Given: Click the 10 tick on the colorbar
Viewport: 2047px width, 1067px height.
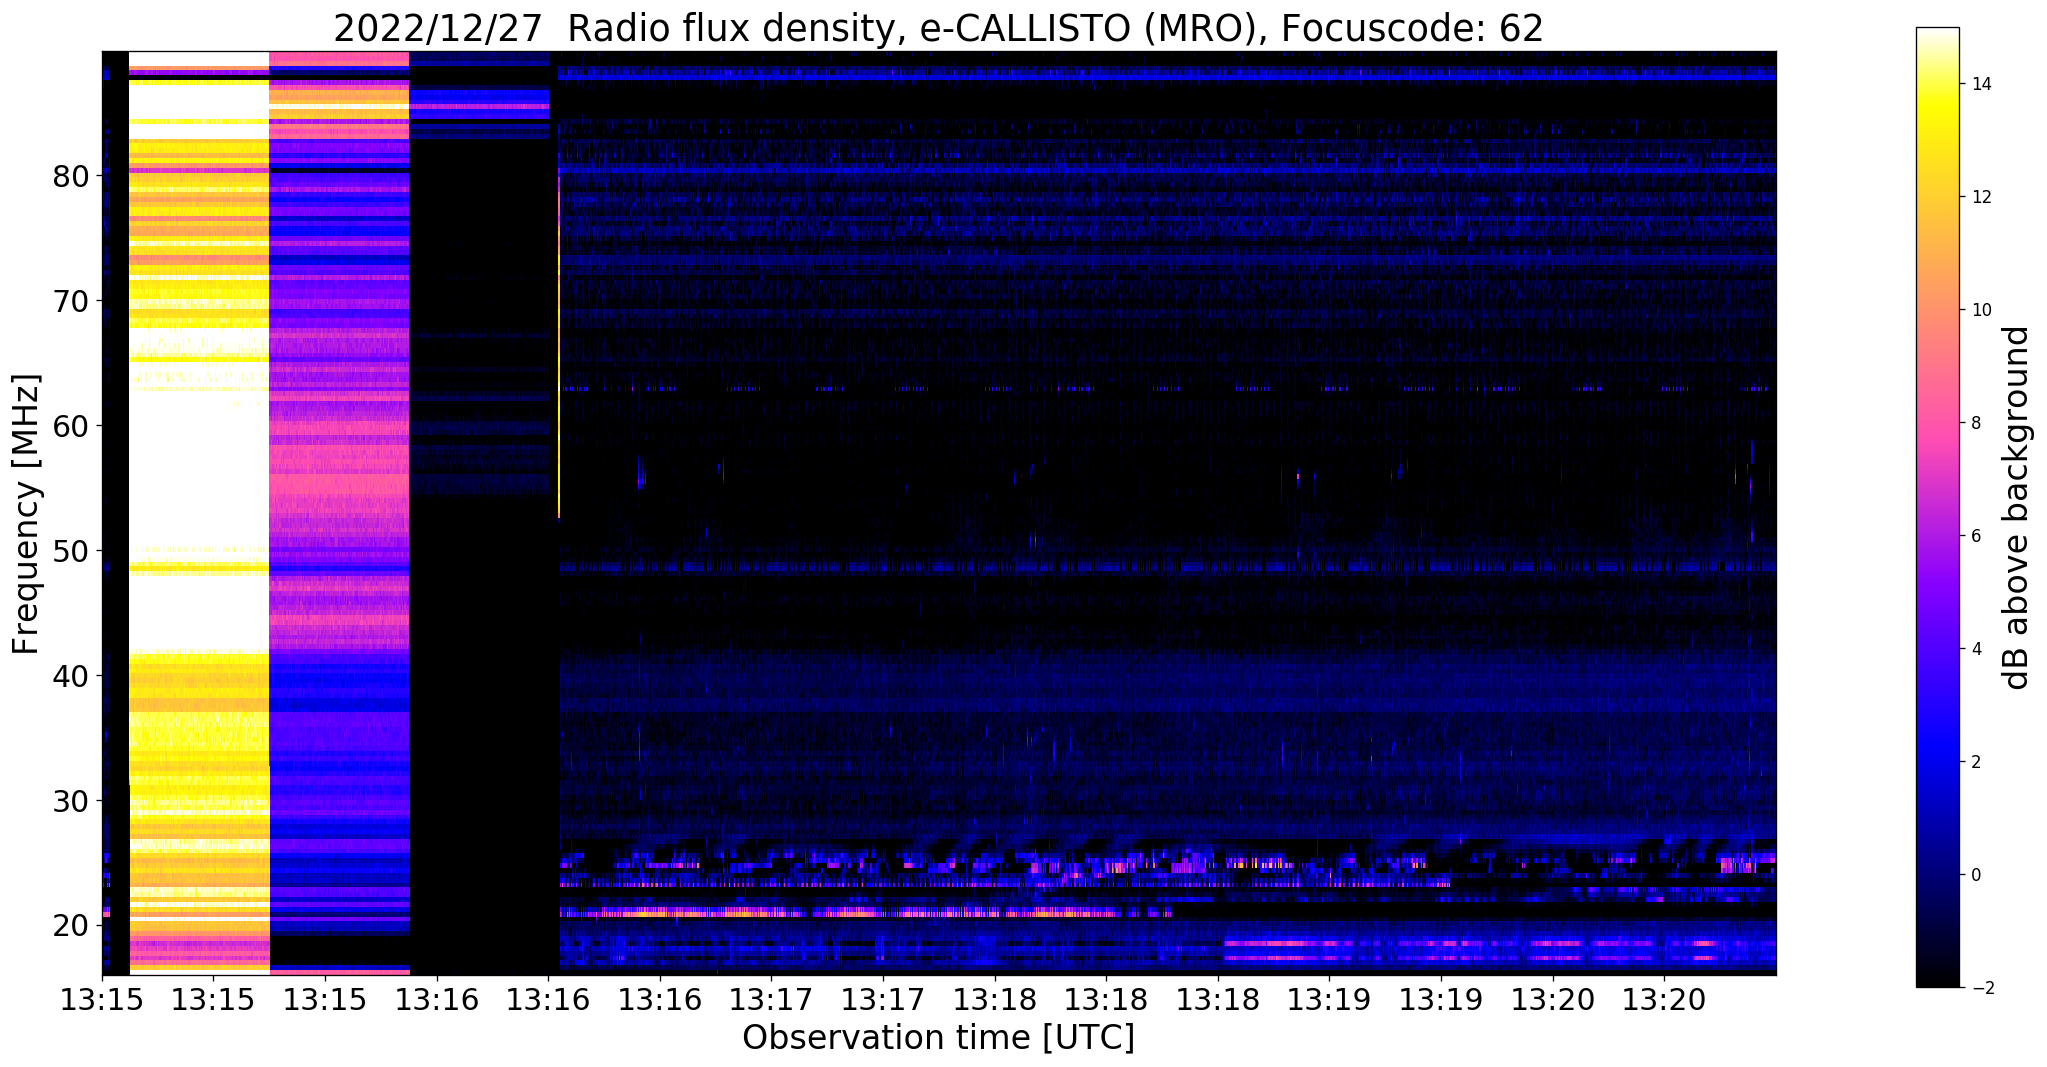Looking at the screenshot, I should pyautogui.click(x=1980, y=310).
